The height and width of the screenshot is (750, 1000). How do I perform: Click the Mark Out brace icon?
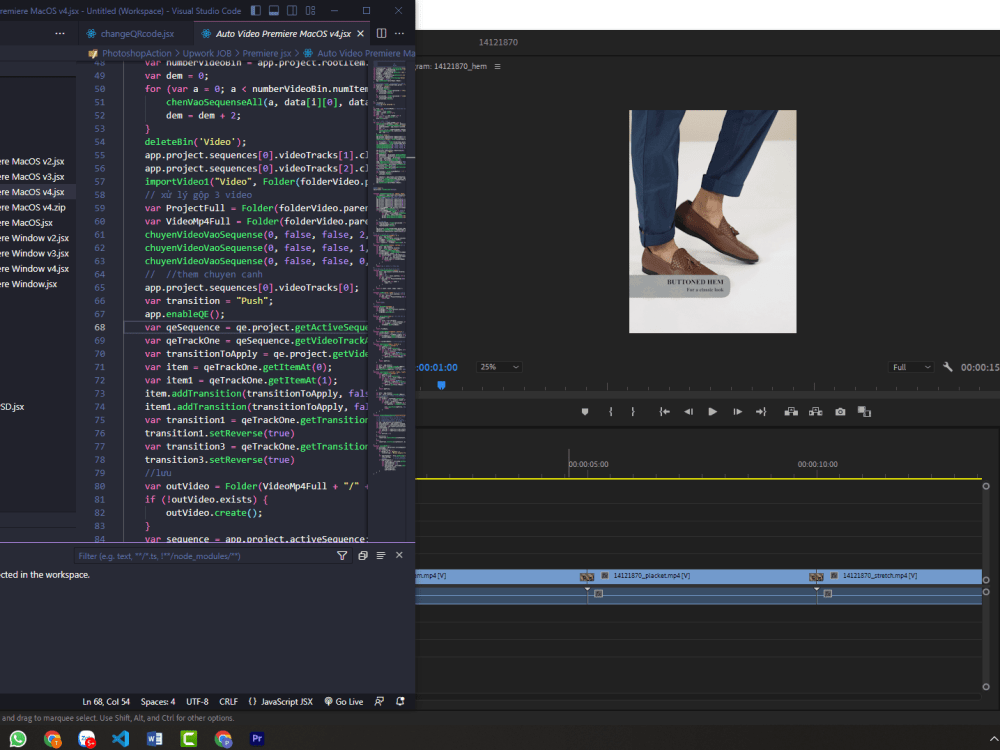pyautogui.click(x=632, y=411)
